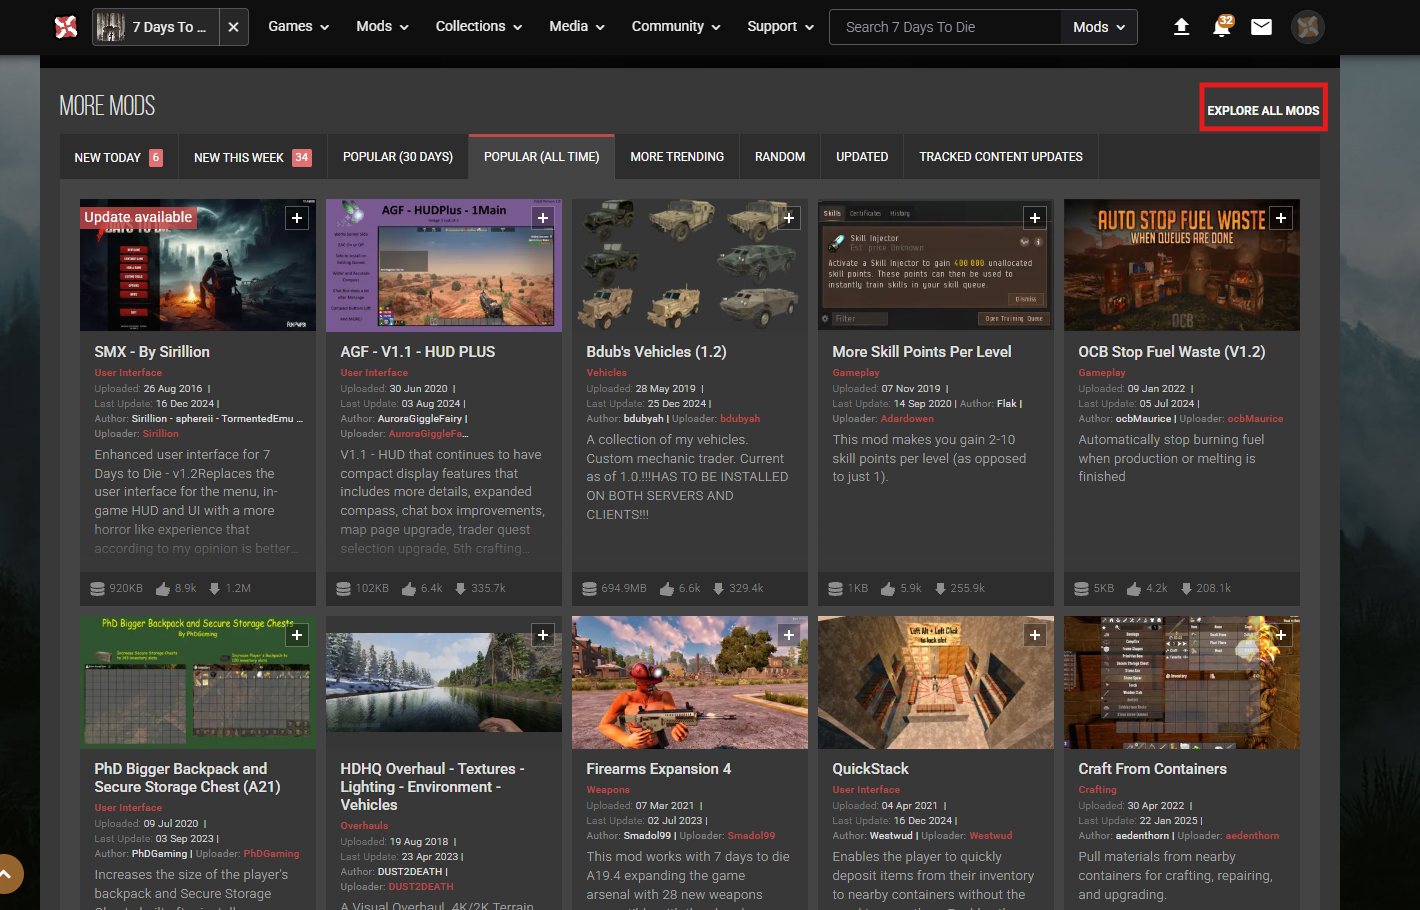Expand the Games dropdown menu
Screen dimensions: 1420x910
(299, 27)
